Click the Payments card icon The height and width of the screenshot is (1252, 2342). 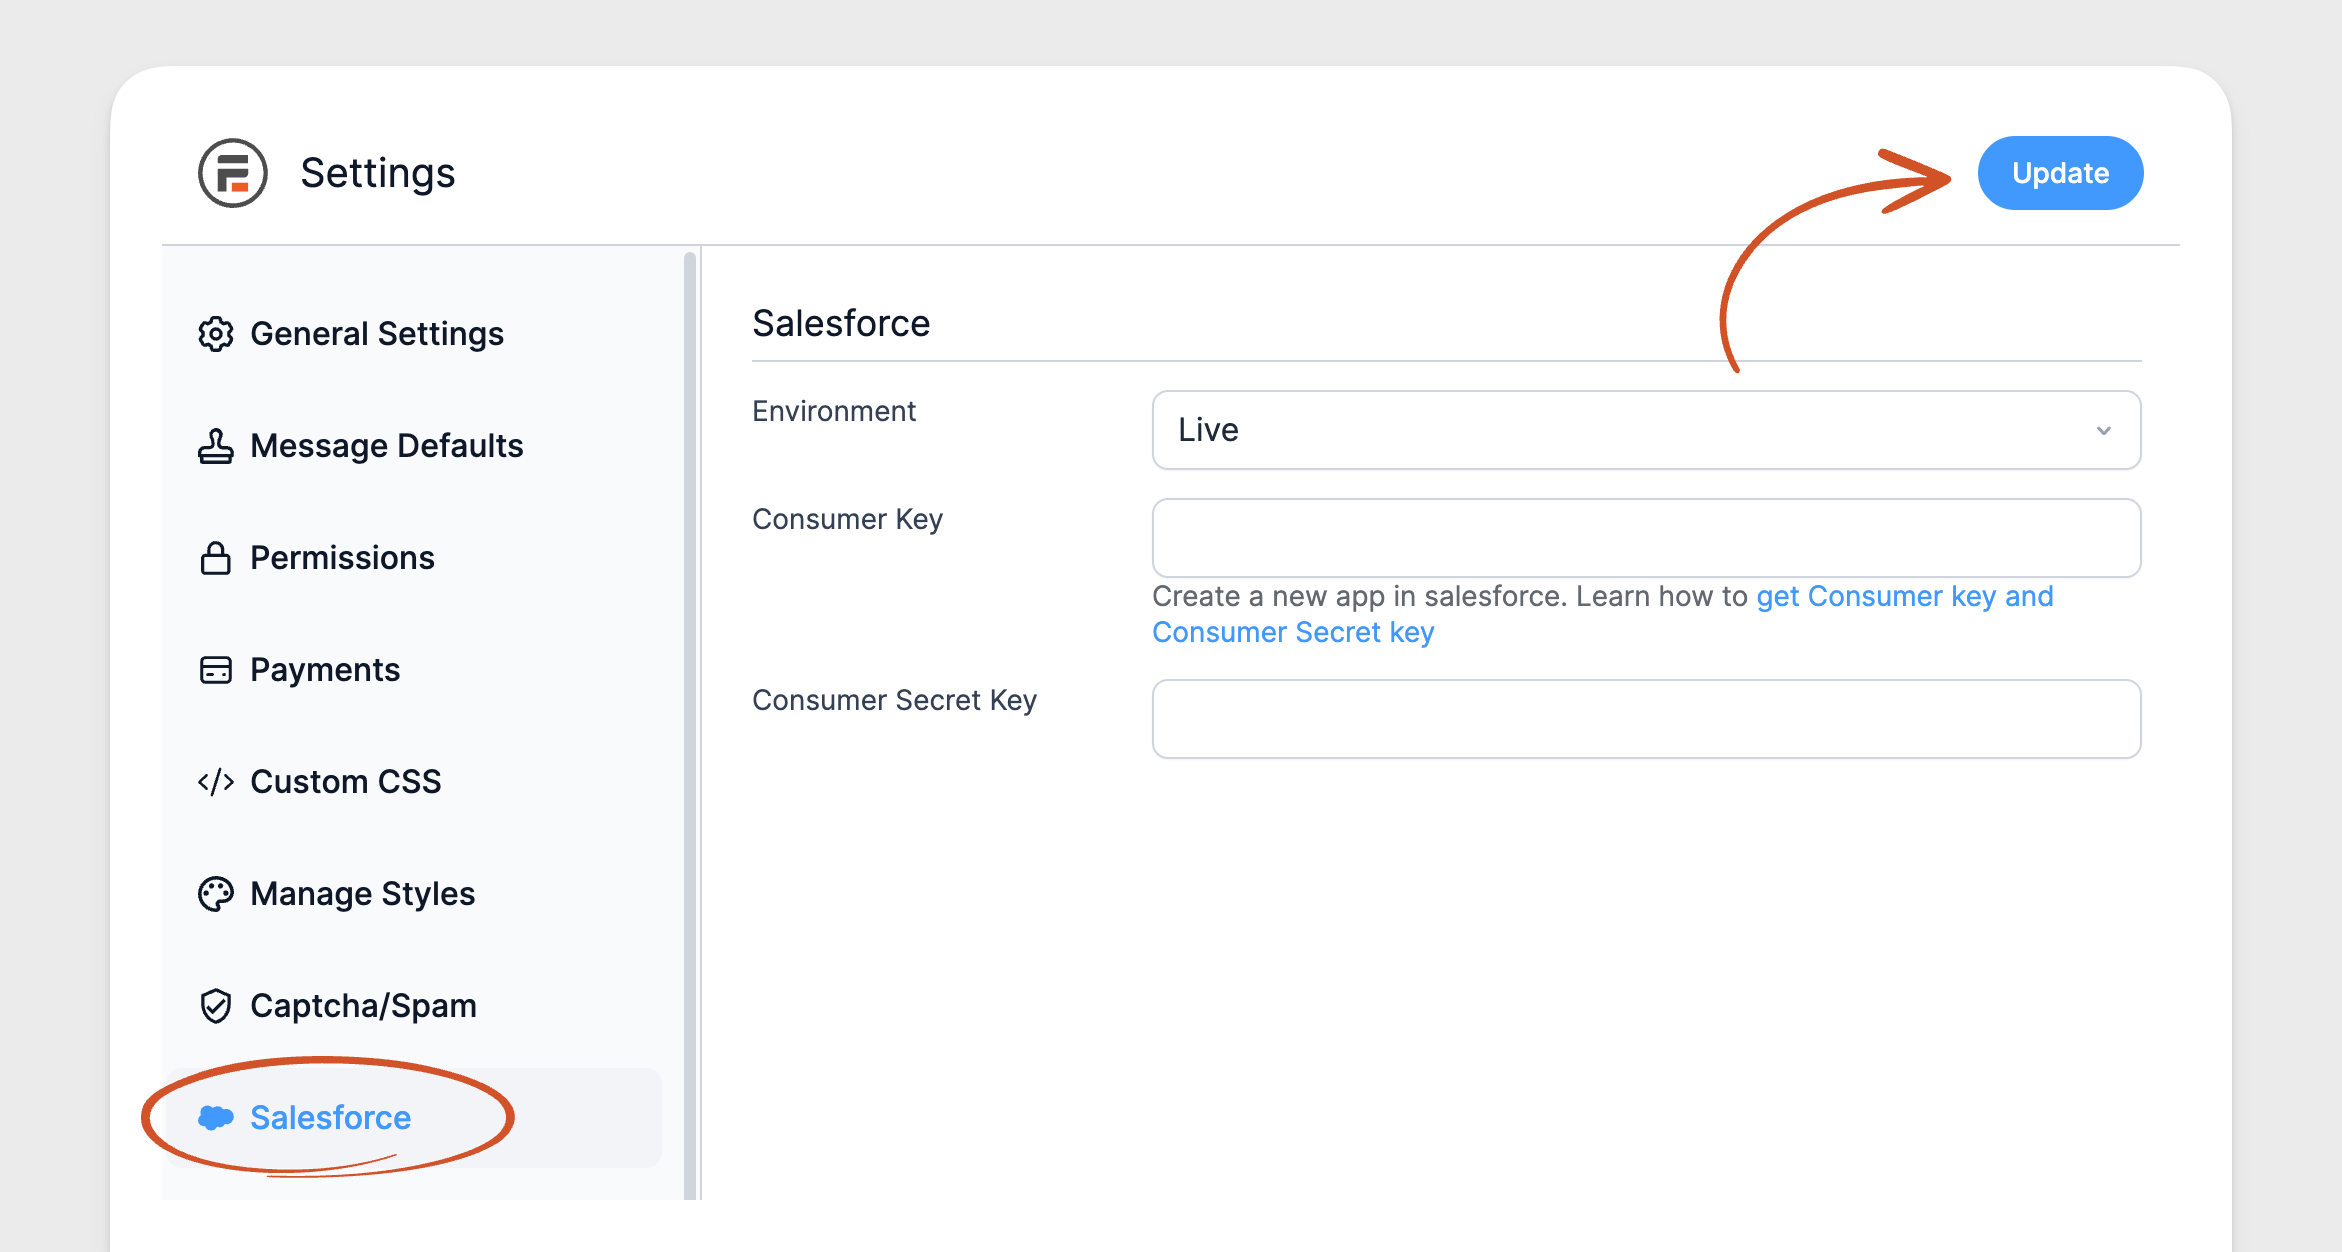(x=216, y=670)
